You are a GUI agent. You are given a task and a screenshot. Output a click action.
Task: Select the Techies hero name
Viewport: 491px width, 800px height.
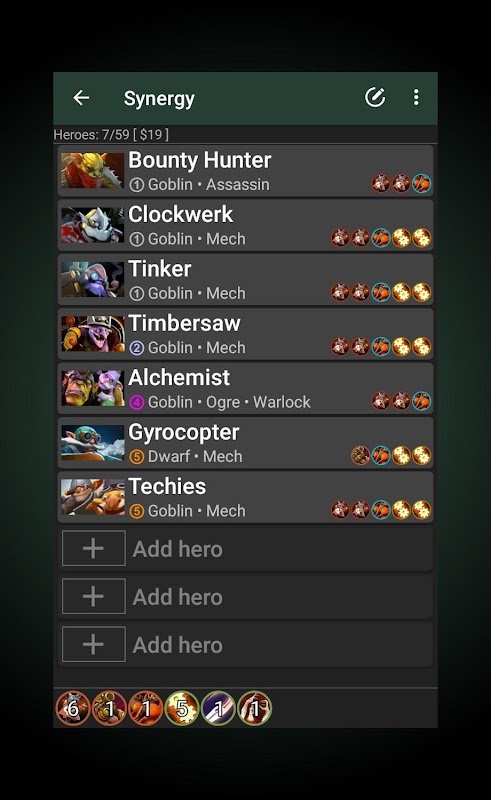click(167, 486)
